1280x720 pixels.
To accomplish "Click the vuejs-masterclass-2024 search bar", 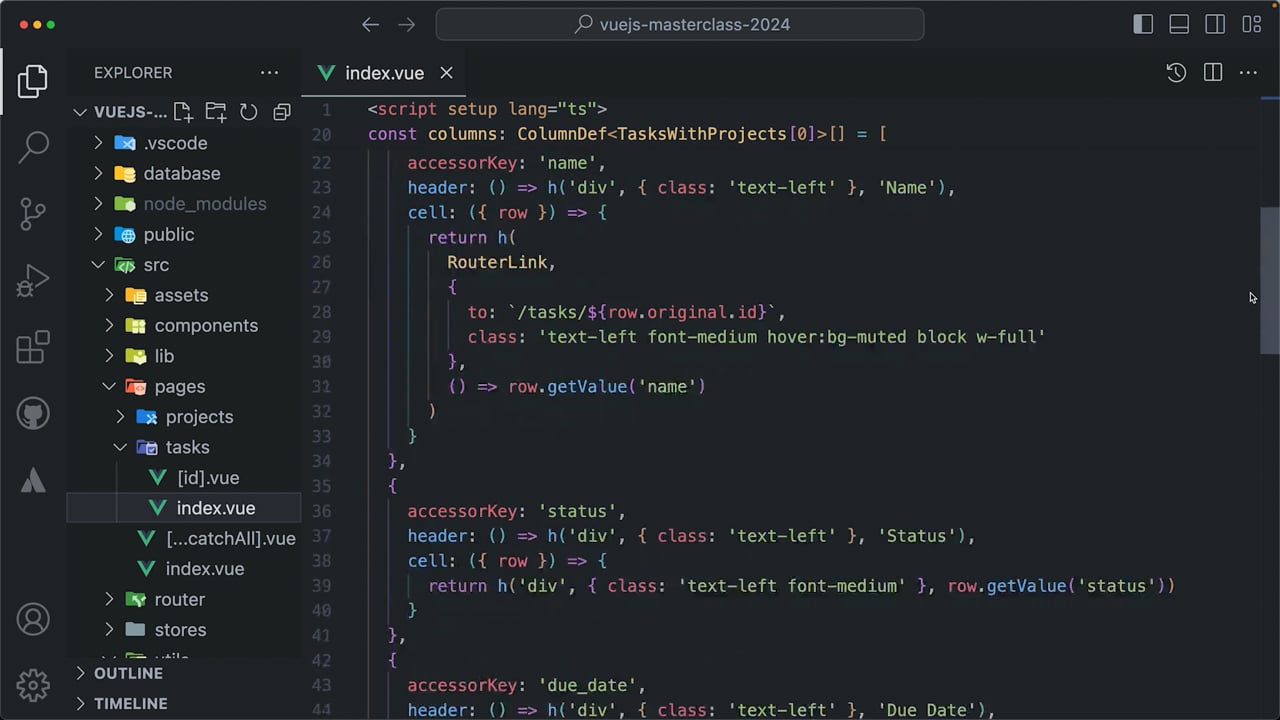I will click(x=680, y=25).
